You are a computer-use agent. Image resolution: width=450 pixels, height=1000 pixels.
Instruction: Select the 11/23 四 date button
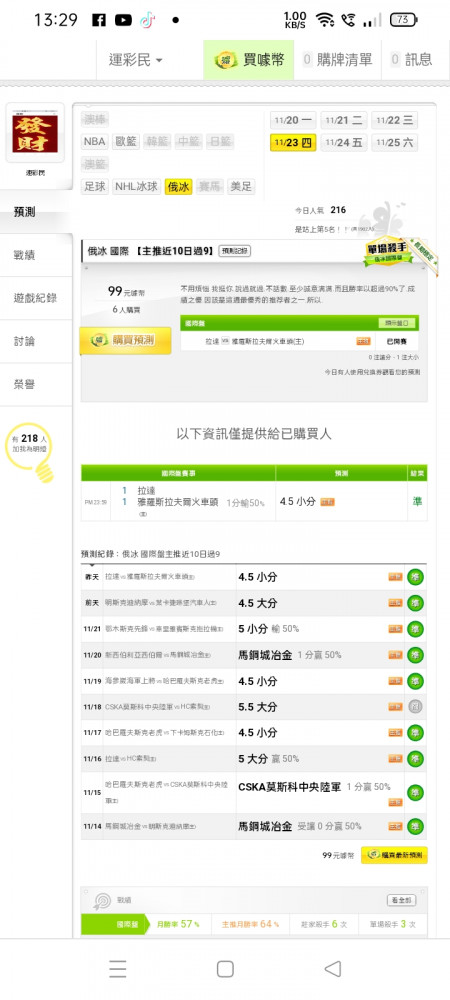click(293, 142)
